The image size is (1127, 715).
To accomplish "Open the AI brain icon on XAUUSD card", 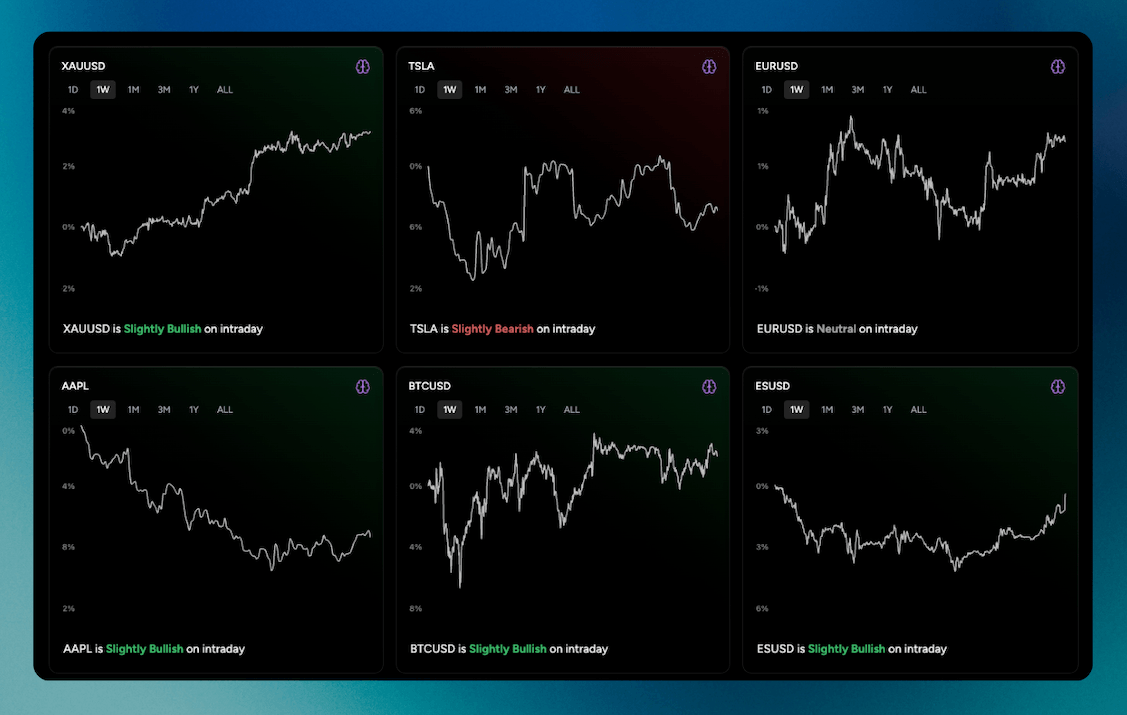I will tap(362, 67).
